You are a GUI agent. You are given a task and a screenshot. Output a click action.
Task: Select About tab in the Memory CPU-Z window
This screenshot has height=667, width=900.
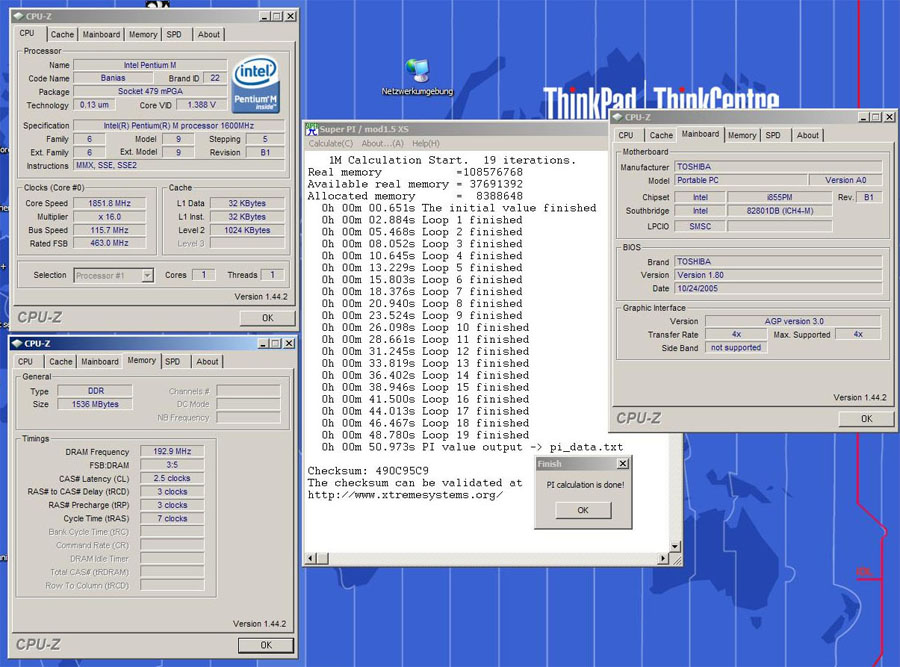207,362
